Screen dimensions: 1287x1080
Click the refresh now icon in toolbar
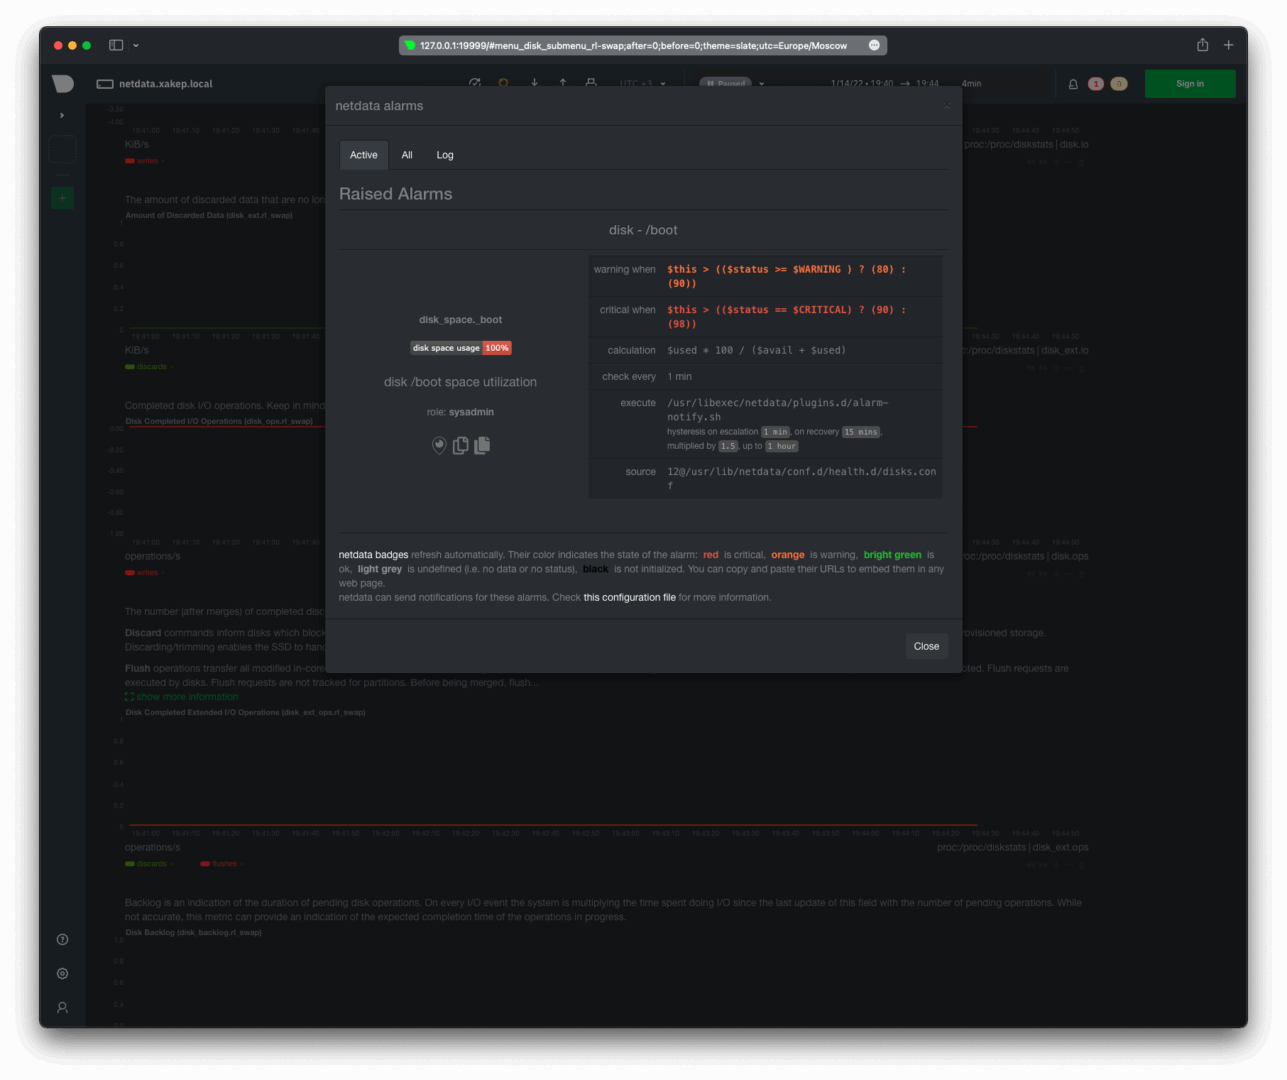click(x=475, y=83)
